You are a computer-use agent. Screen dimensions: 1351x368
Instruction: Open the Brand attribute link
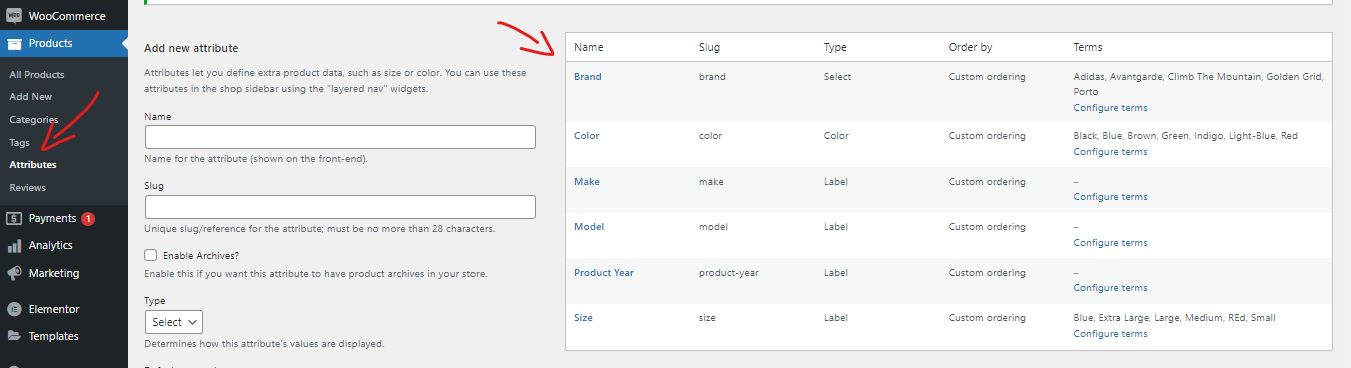point(588,77)
